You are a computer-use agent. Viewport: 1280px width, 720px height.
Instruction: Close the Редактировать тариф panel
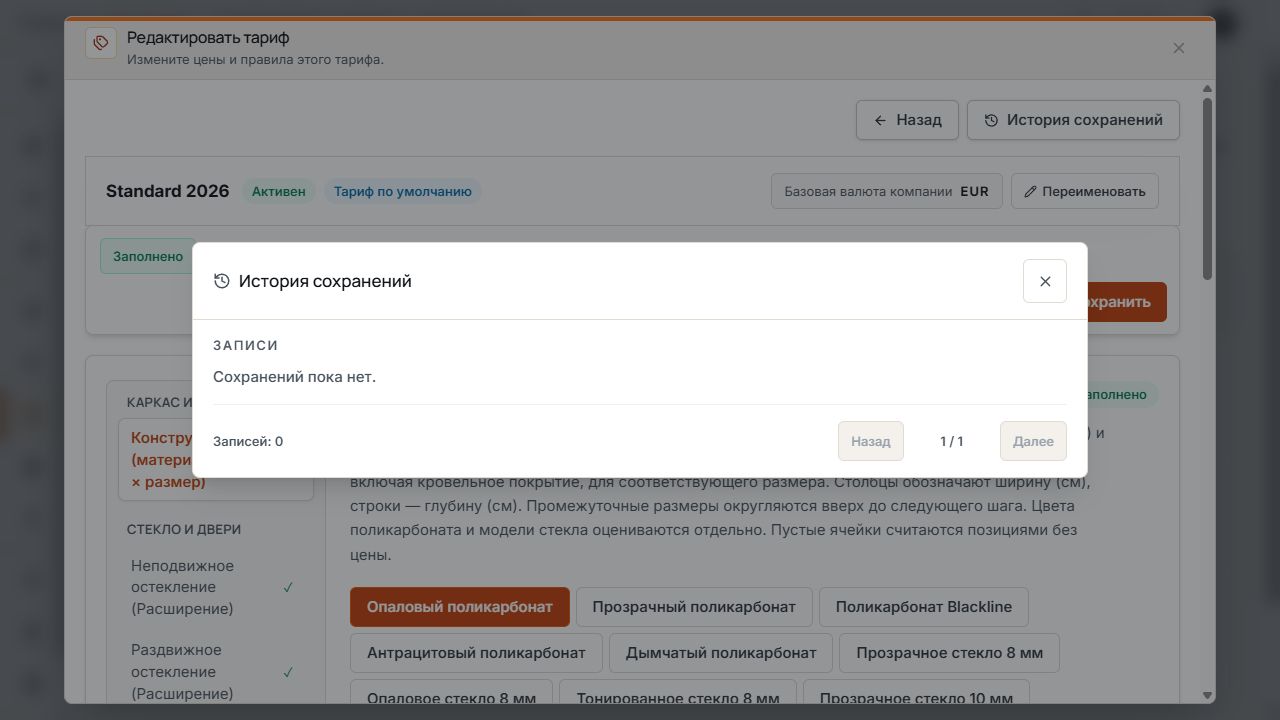(x=1178, y=48)
